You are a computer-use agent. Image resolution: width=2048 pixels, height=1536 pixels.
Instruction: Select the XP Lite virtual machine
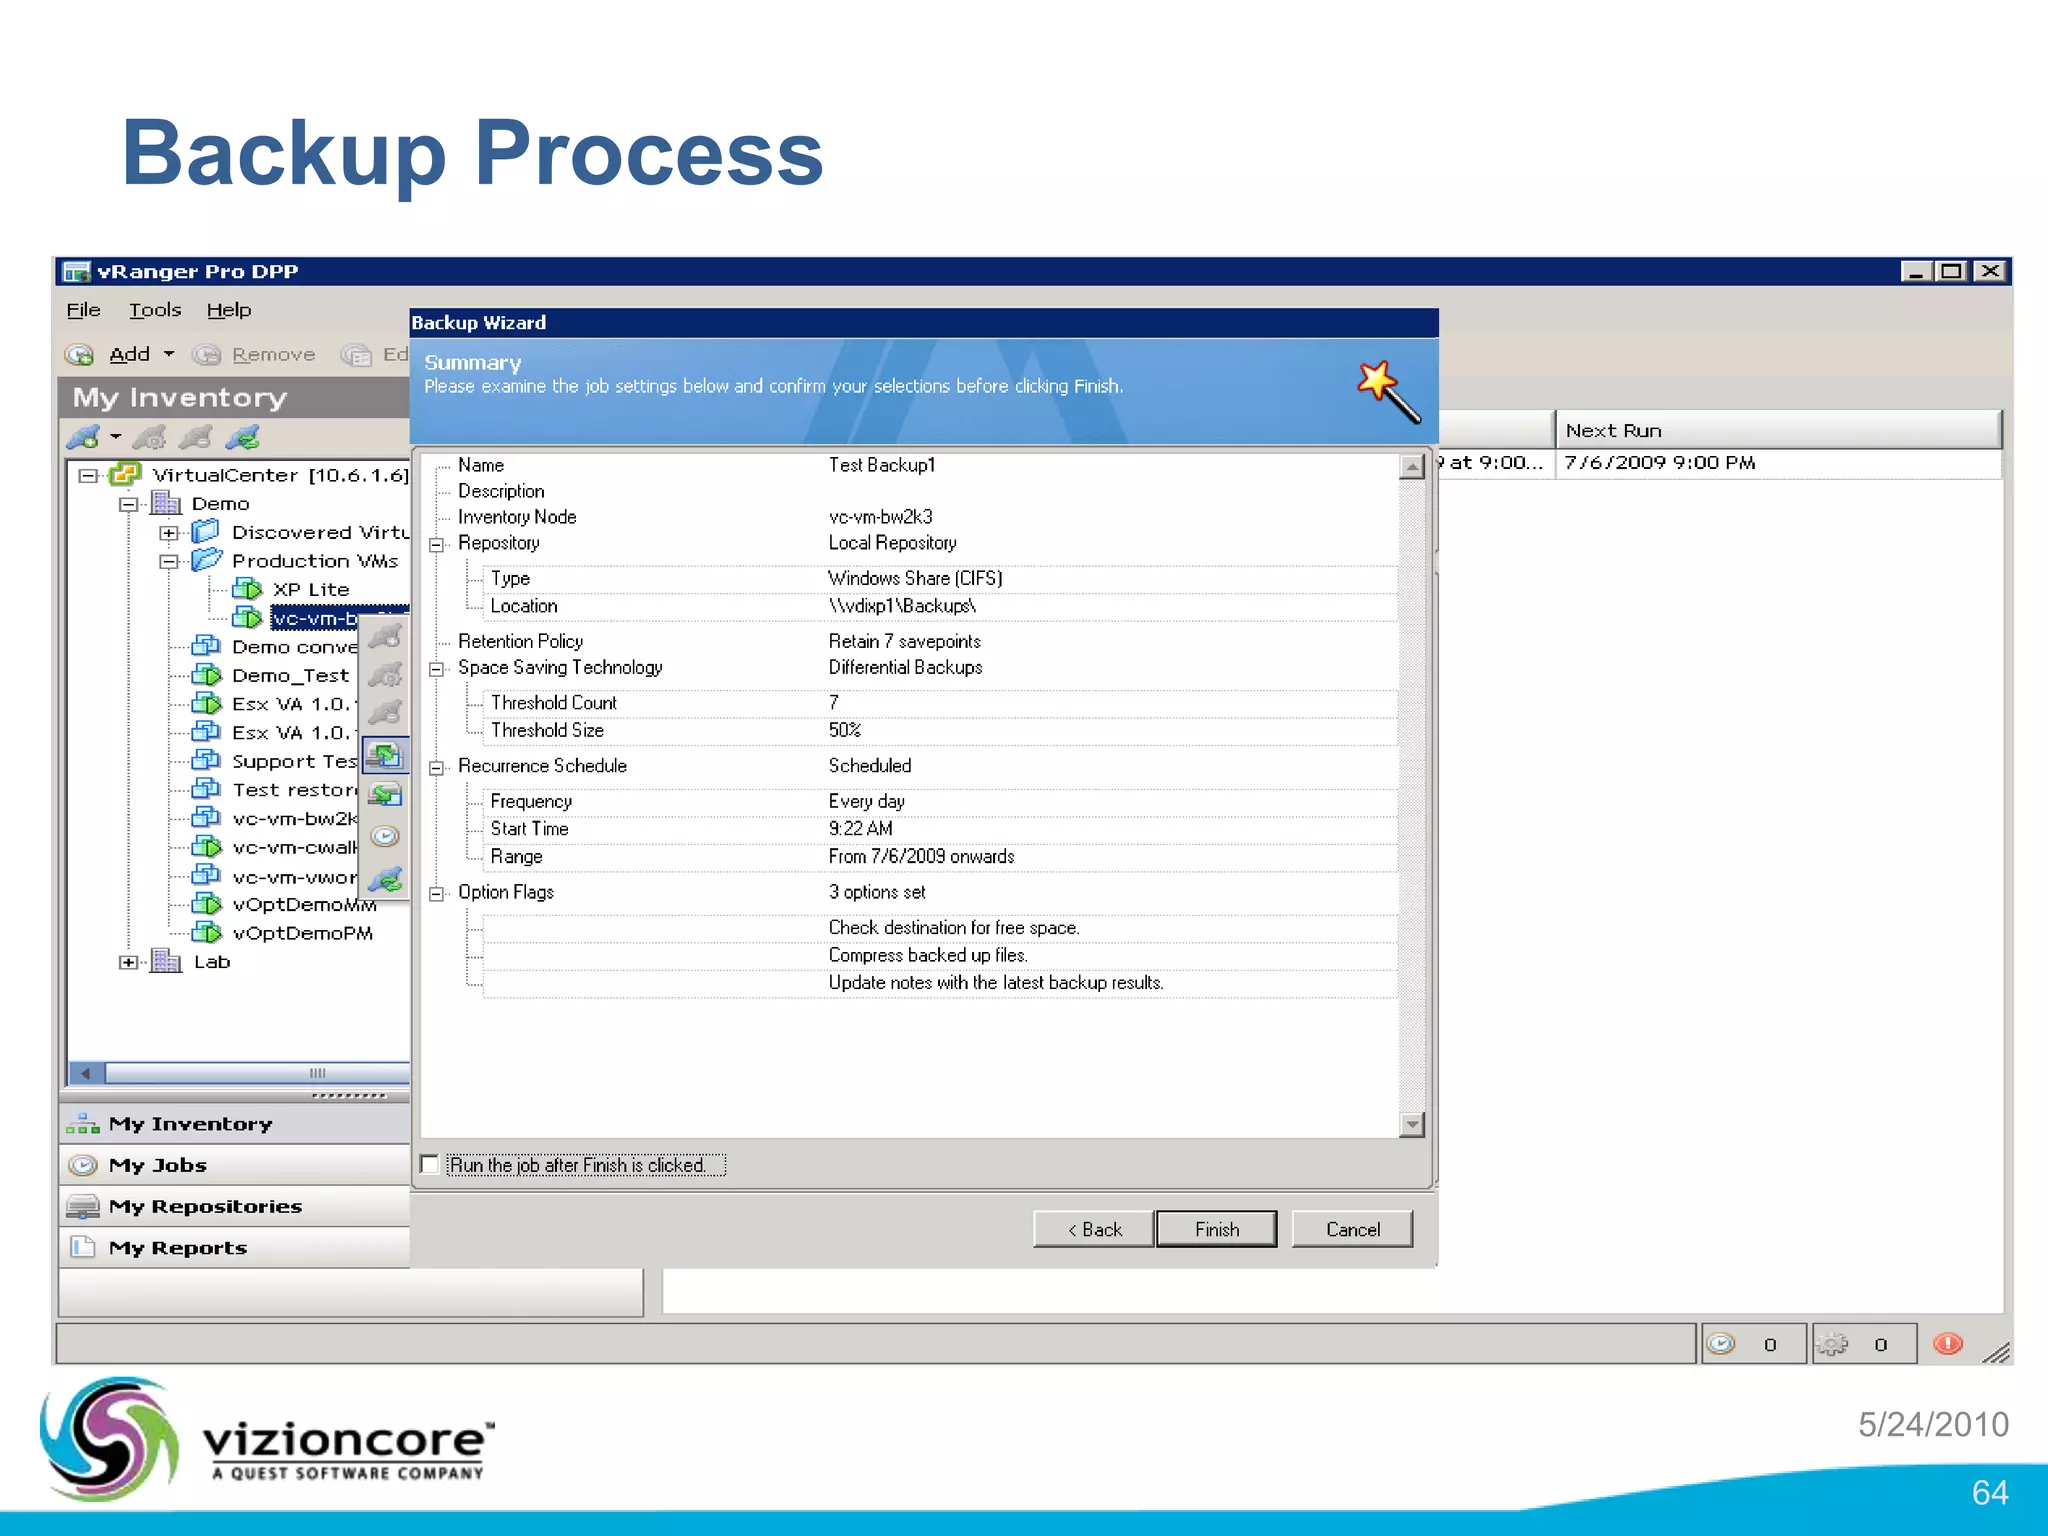tap(311, 590)
